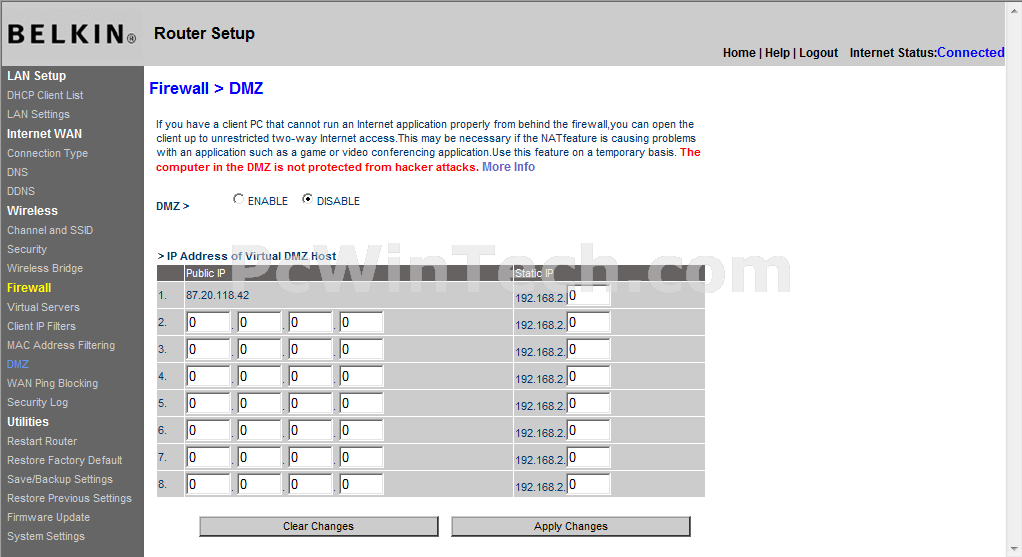
Task: Open the DDNS sidebar item
Action: pyautogui.click(x=21, y=191)
